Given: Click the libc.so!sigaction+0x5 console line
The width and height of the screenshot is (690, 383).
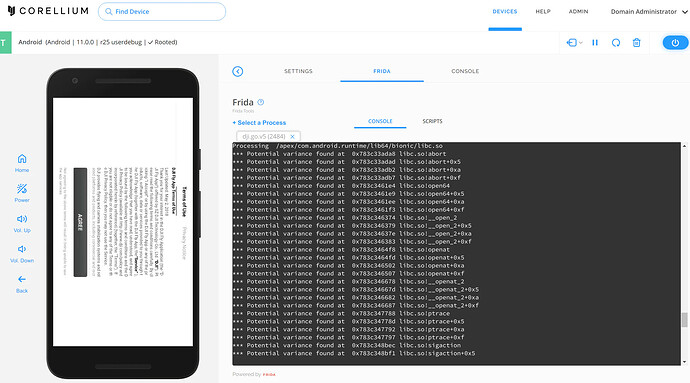Looking at the screenshot, I should pyautogui.click(x=354, y=353).
